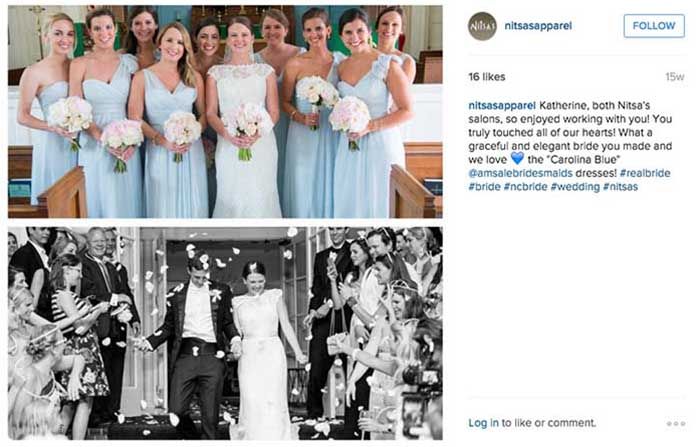Open the #ncbride hashtag
Viewport: 700px width, 447px height.
[x=525, y=187]
